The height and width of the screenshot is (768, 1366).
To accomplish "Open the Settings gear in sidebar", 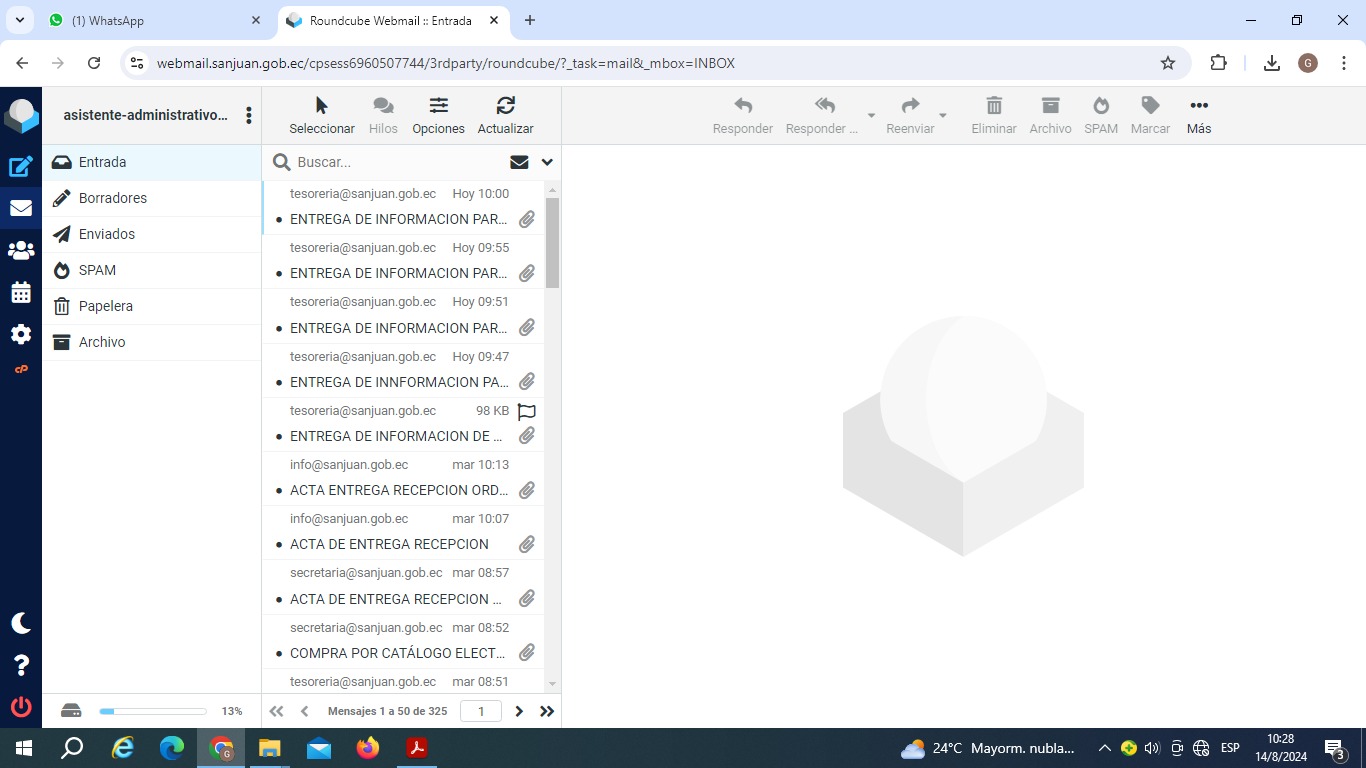I will 21,335.
